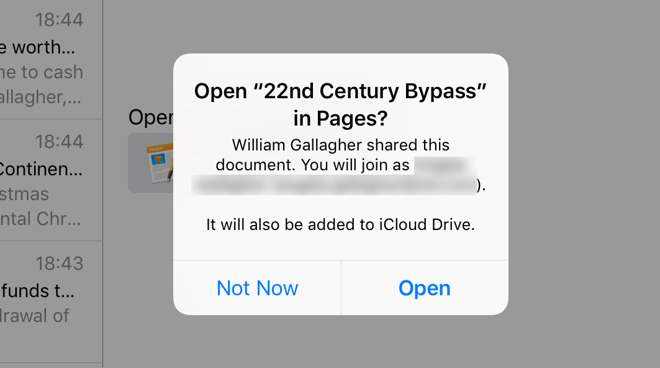
Task: Click the "Irawal of" preview text
Action: 35,316
